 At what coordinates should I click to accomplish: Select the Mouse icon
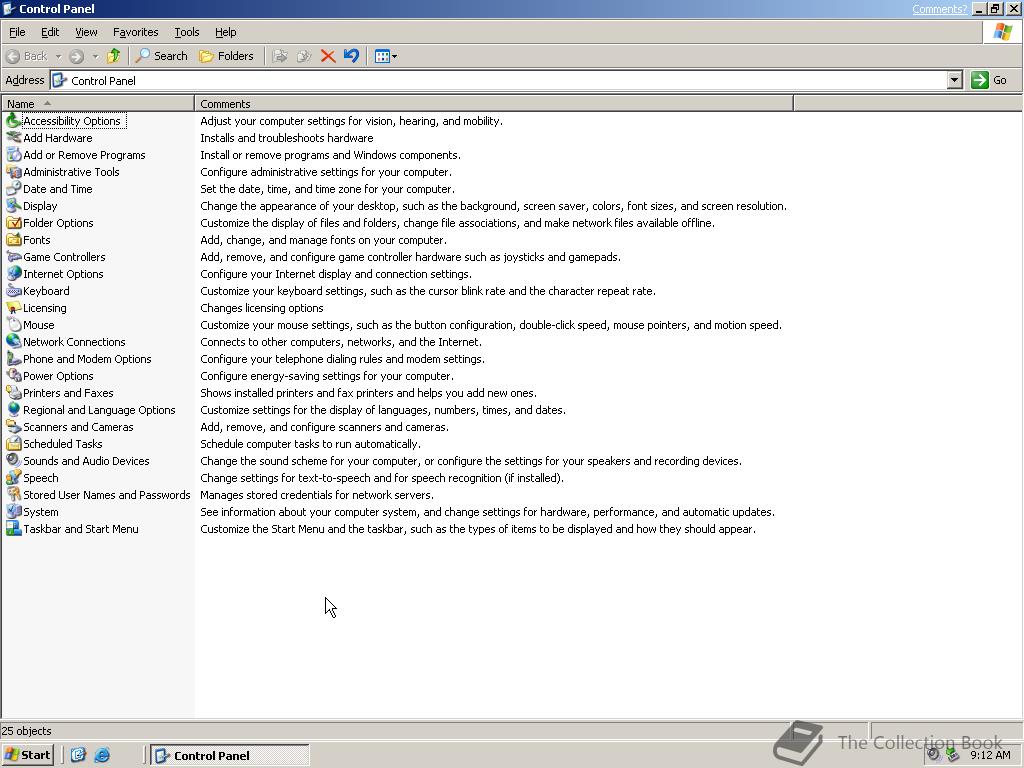(x=13, y=325)
